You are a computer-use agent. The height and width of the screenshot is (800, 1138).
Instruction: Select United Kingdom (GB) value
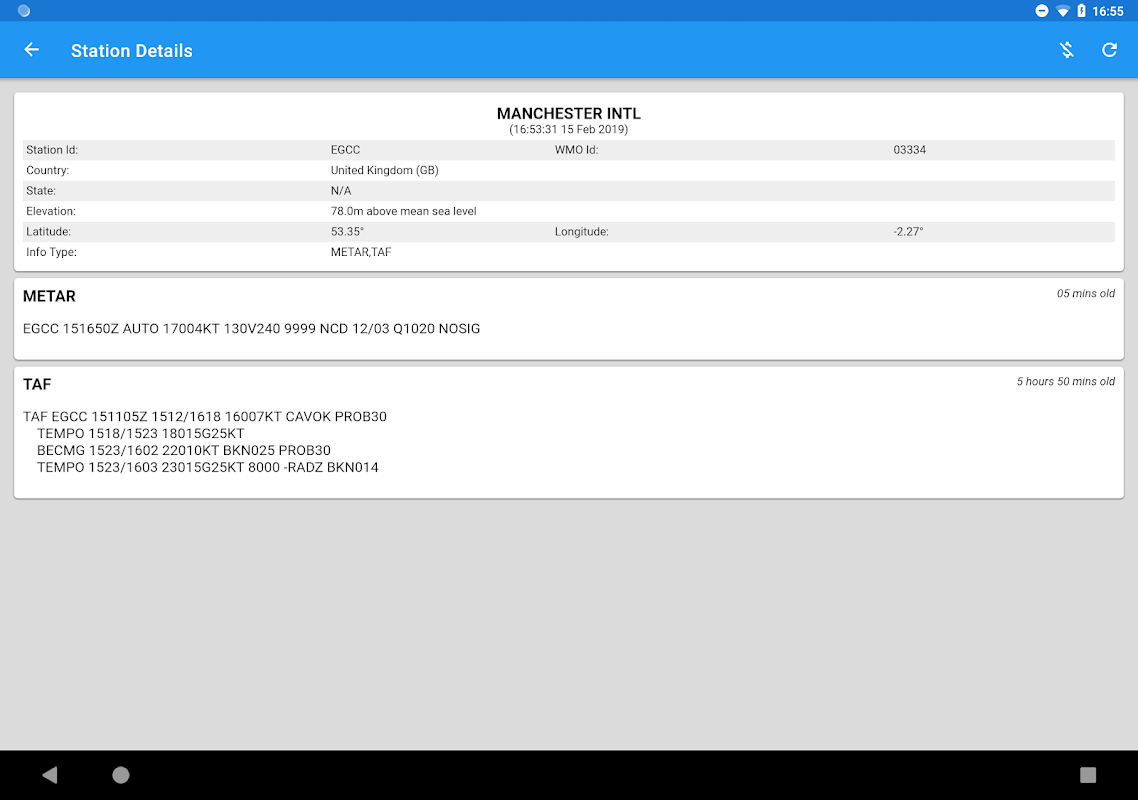385,170
